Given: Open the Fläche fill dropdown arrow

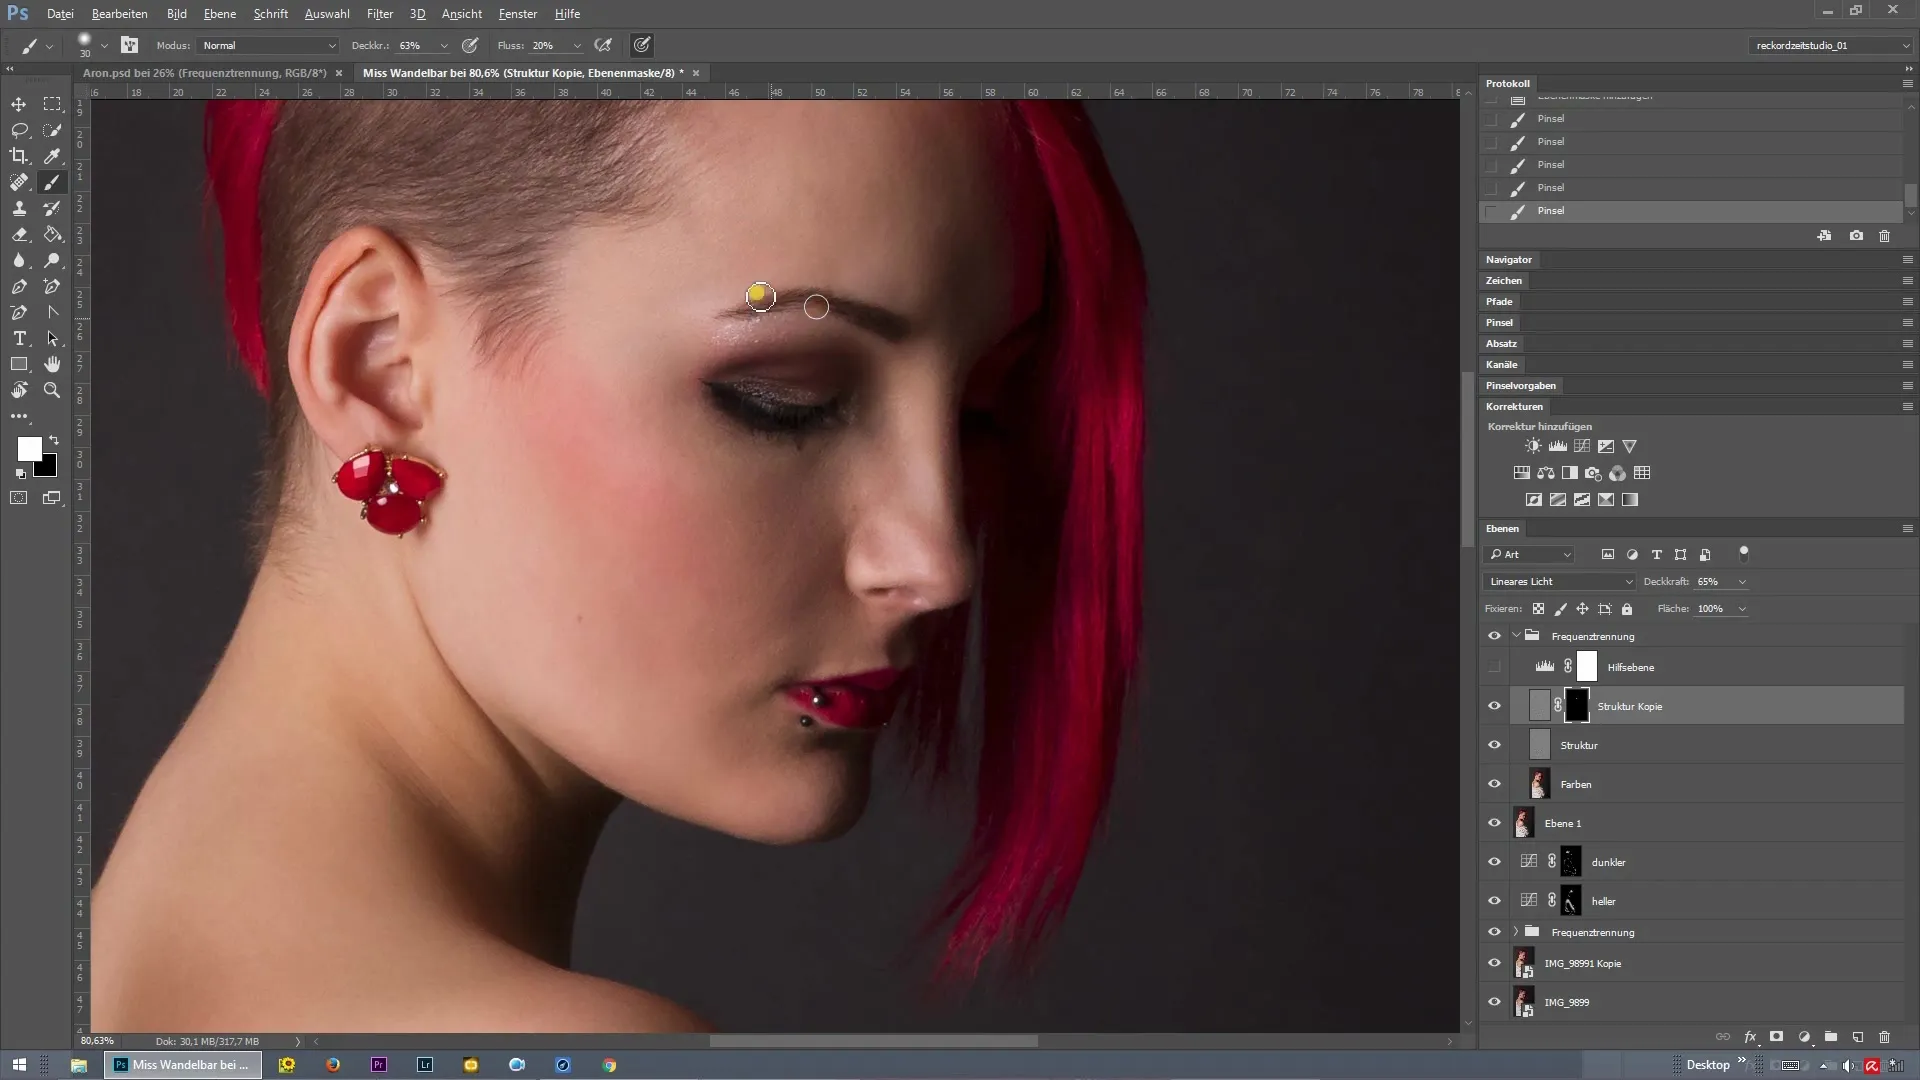Looking at the screenshot, I should 1742,609.
